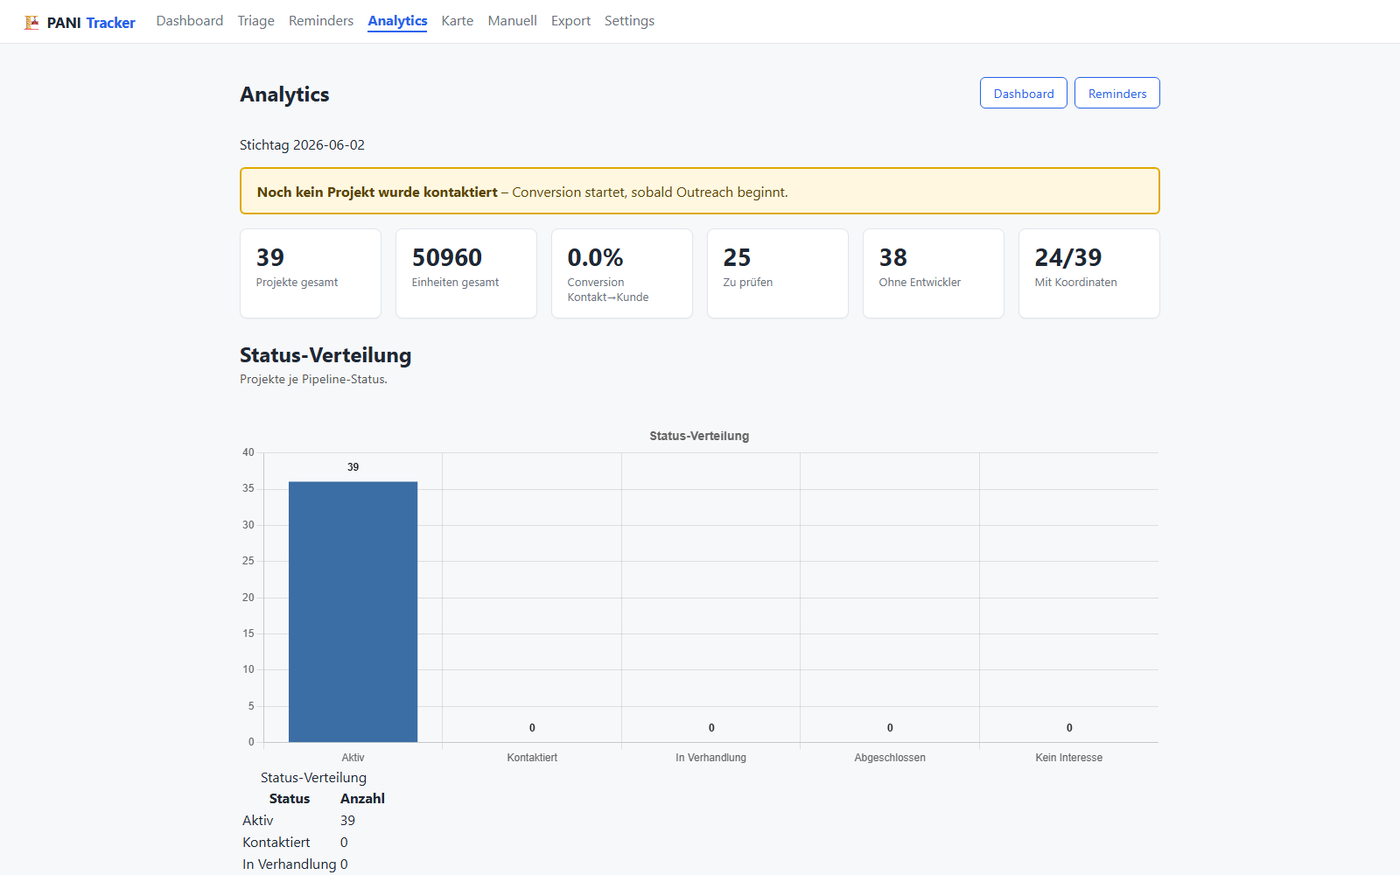Image resolution: width=1400 pixels, height=875 pixels.
Task: Click the 'Stichtag 2026-06-02' text
Action: tap(302, 145)
